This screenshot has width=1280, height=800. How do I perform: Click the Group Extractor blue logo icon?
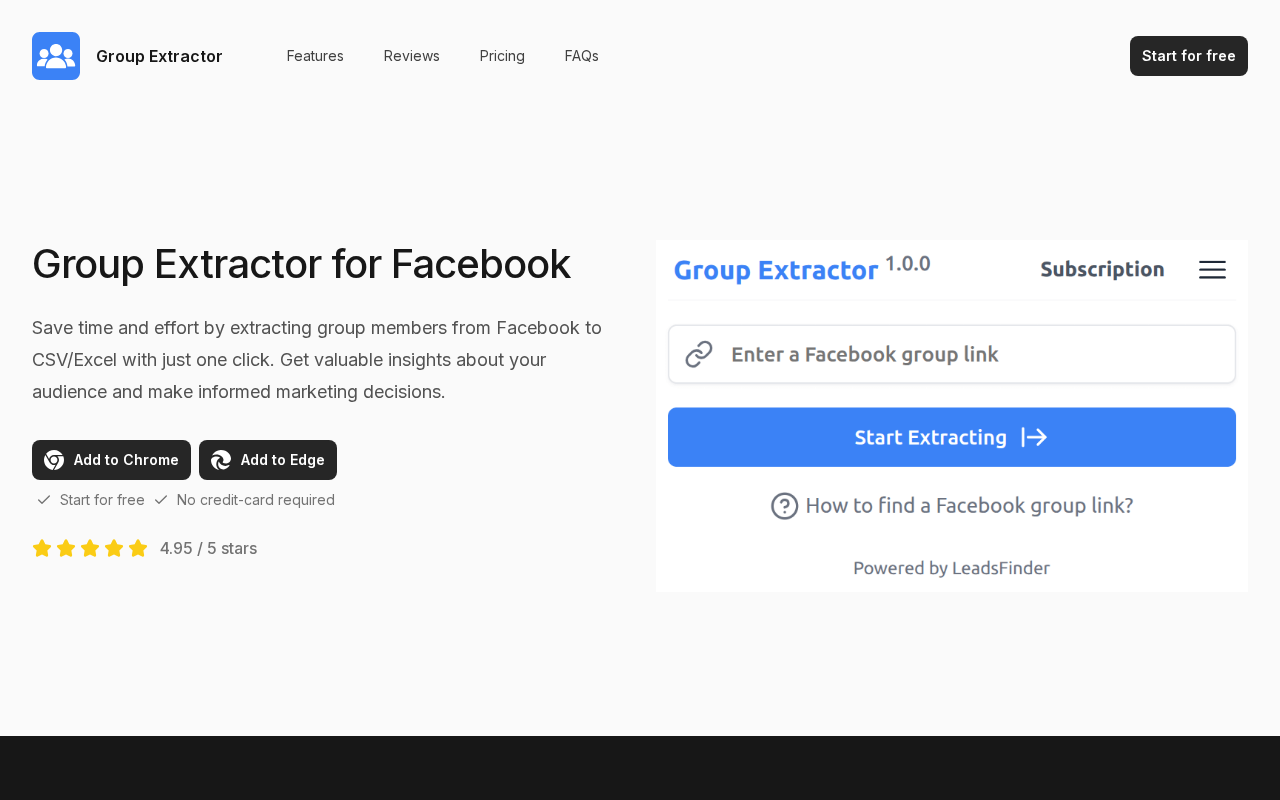coord(56,56)
